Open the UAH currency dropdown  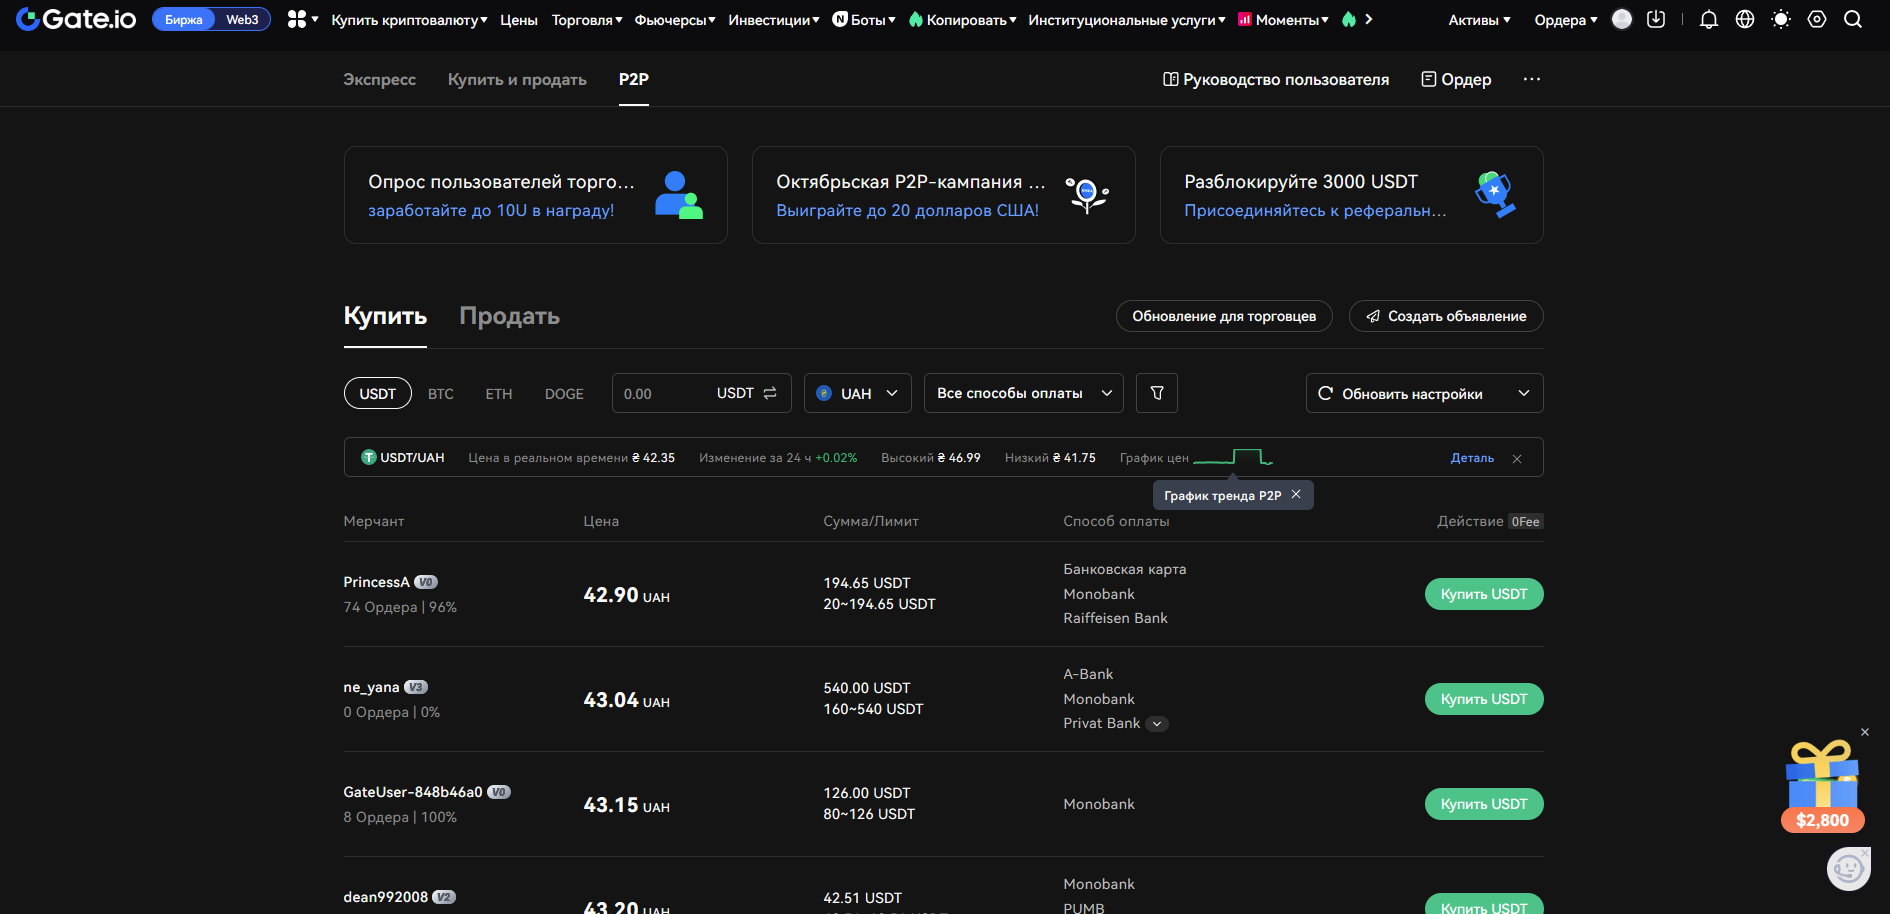[x=858, y=393]
